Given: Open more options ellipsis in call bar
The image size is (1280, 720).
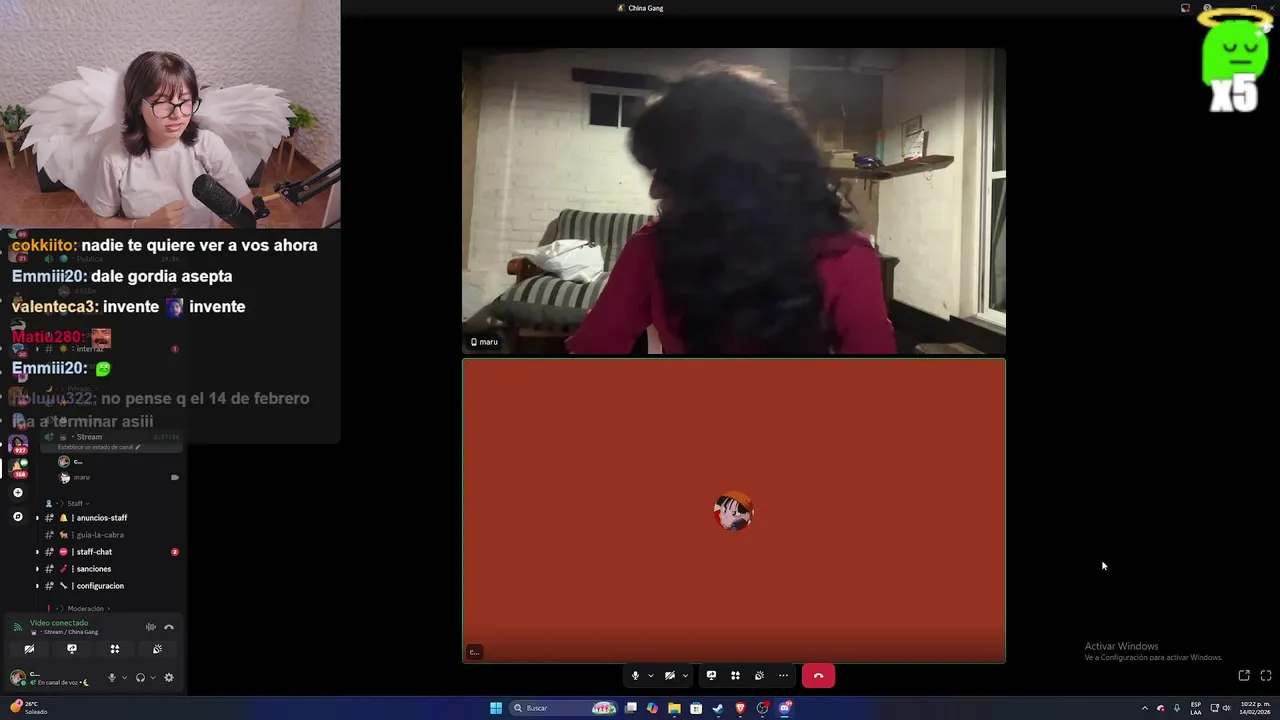Looking at the screenshot, I should point(783,676).
